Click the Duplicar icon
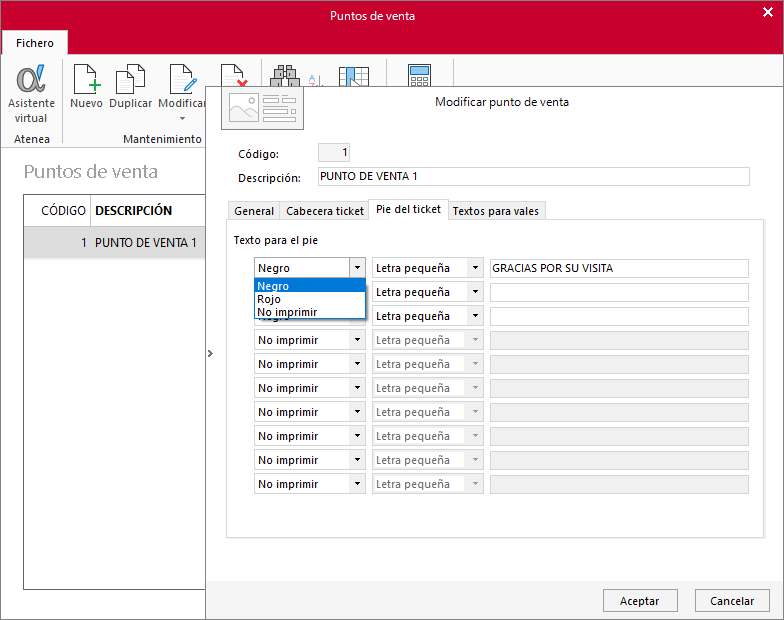The width and height of the screenshot is (784, 620). click(130, 79)
